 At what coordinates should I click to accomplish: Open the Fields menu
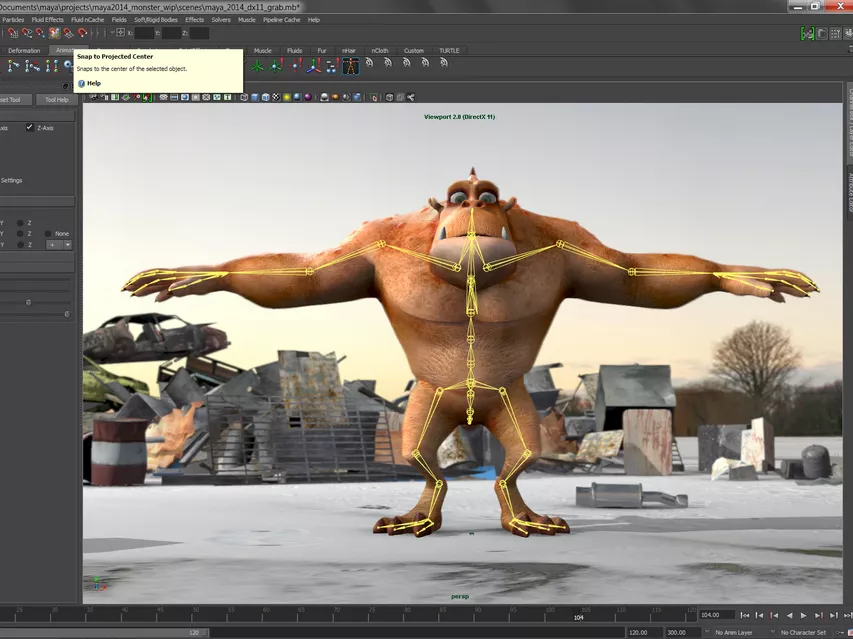[119, 20]
